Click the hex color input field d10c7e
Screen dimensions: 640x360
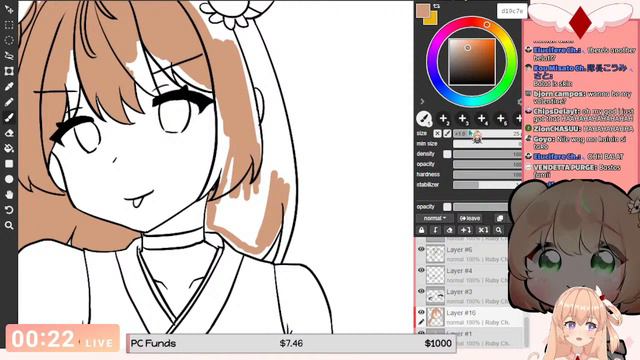coord(512,11)
